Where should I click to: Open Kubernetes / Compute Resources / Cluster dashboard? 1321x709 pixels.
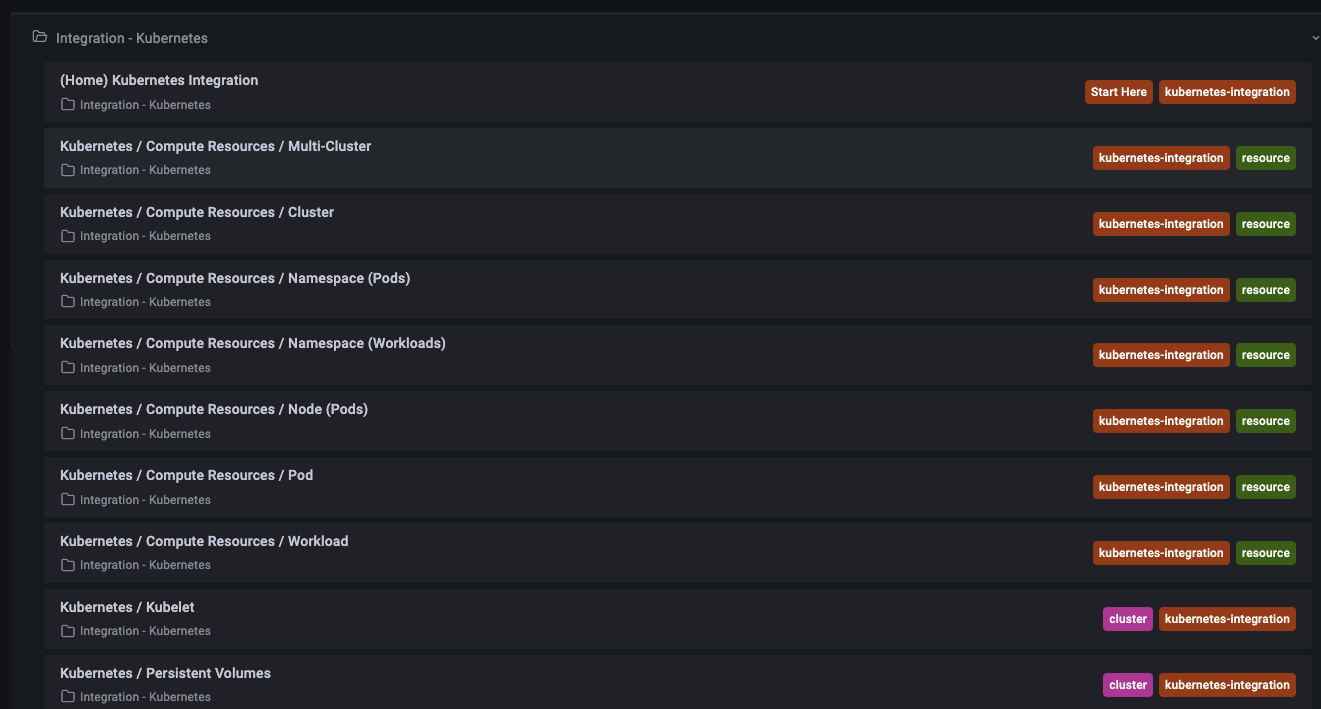tap(197, 212)
